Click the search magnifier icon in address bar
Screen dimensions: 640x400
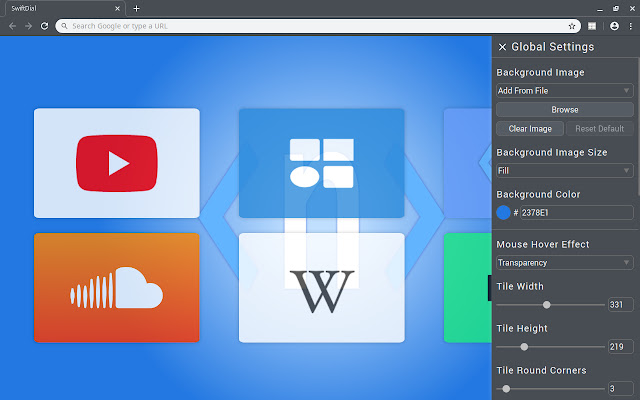coord(64,26)
